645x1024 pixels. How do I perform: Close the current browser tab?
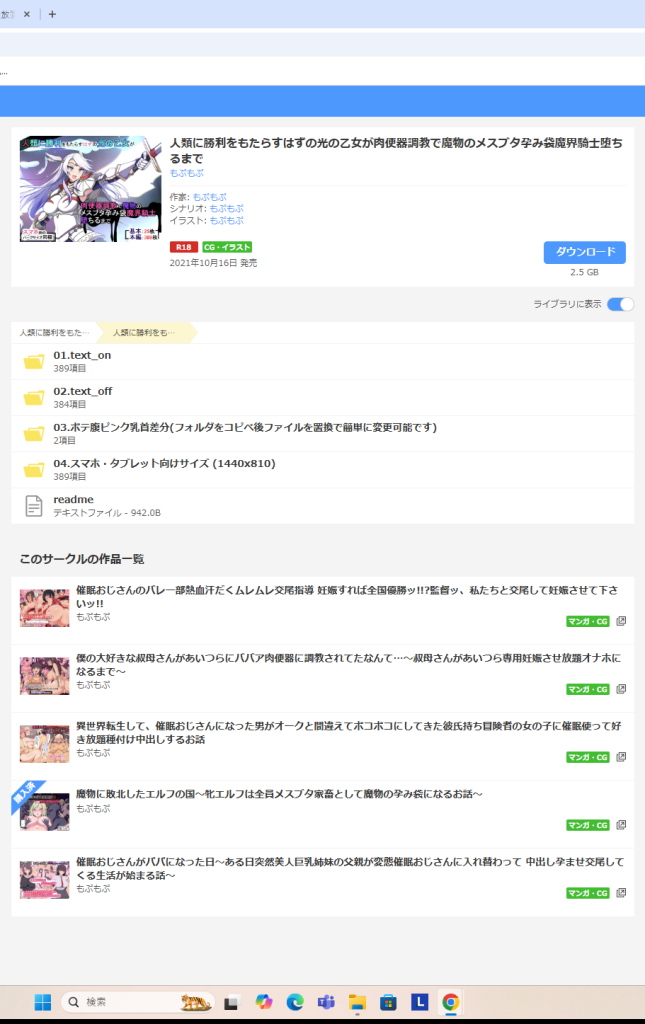(27, 14)
